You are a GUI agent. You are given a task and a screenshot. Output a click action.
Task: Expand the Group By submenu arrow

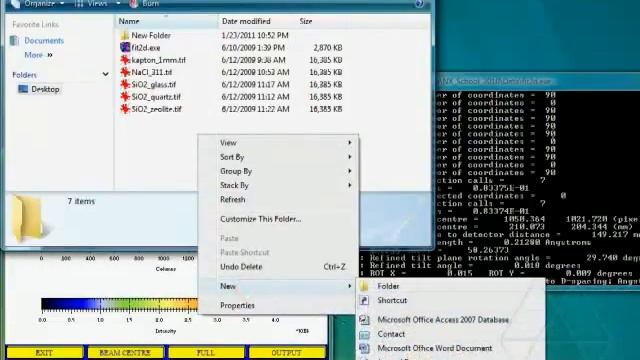pyautogui.click(x=349, y=171)
